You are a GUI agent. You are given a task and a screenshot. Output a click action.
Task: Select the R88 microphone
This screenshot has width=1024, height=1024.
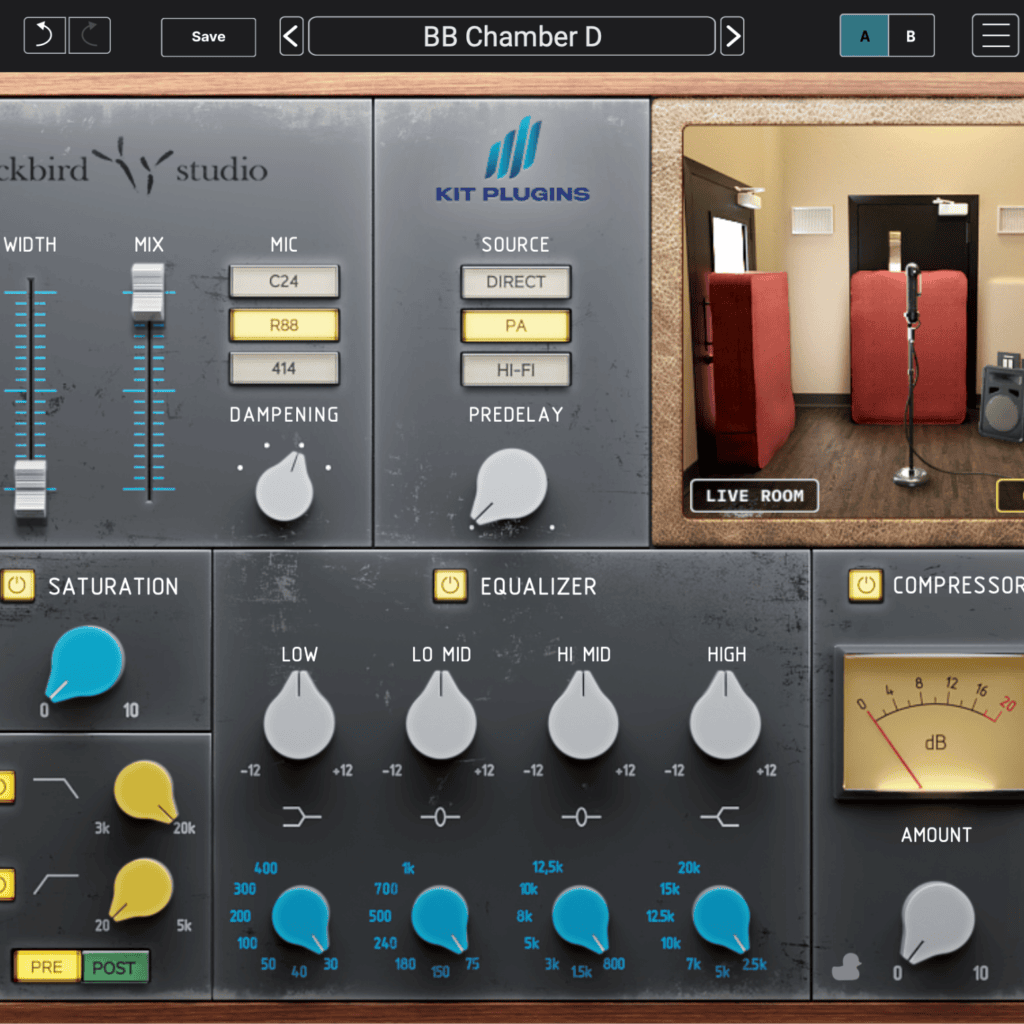[284, 325]
